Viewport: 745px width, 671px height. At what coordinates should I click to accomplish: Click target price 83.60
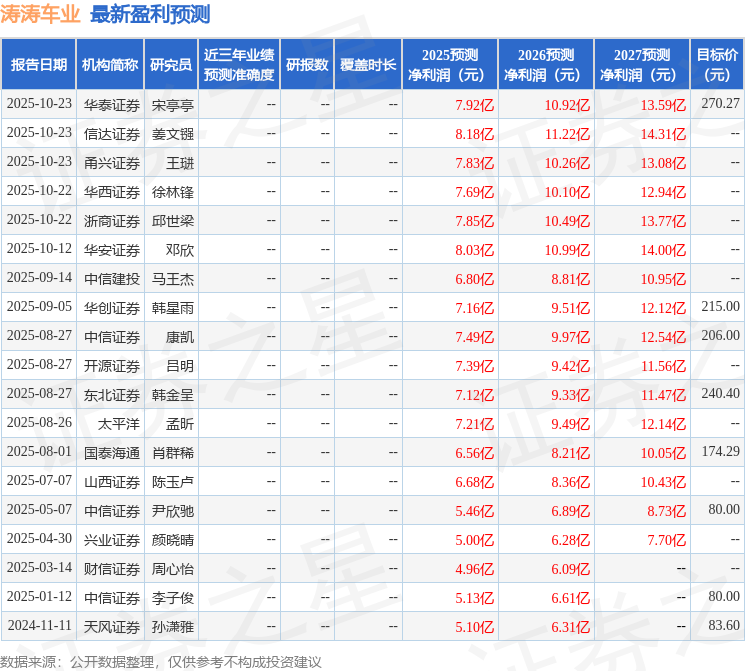[724, 625]
